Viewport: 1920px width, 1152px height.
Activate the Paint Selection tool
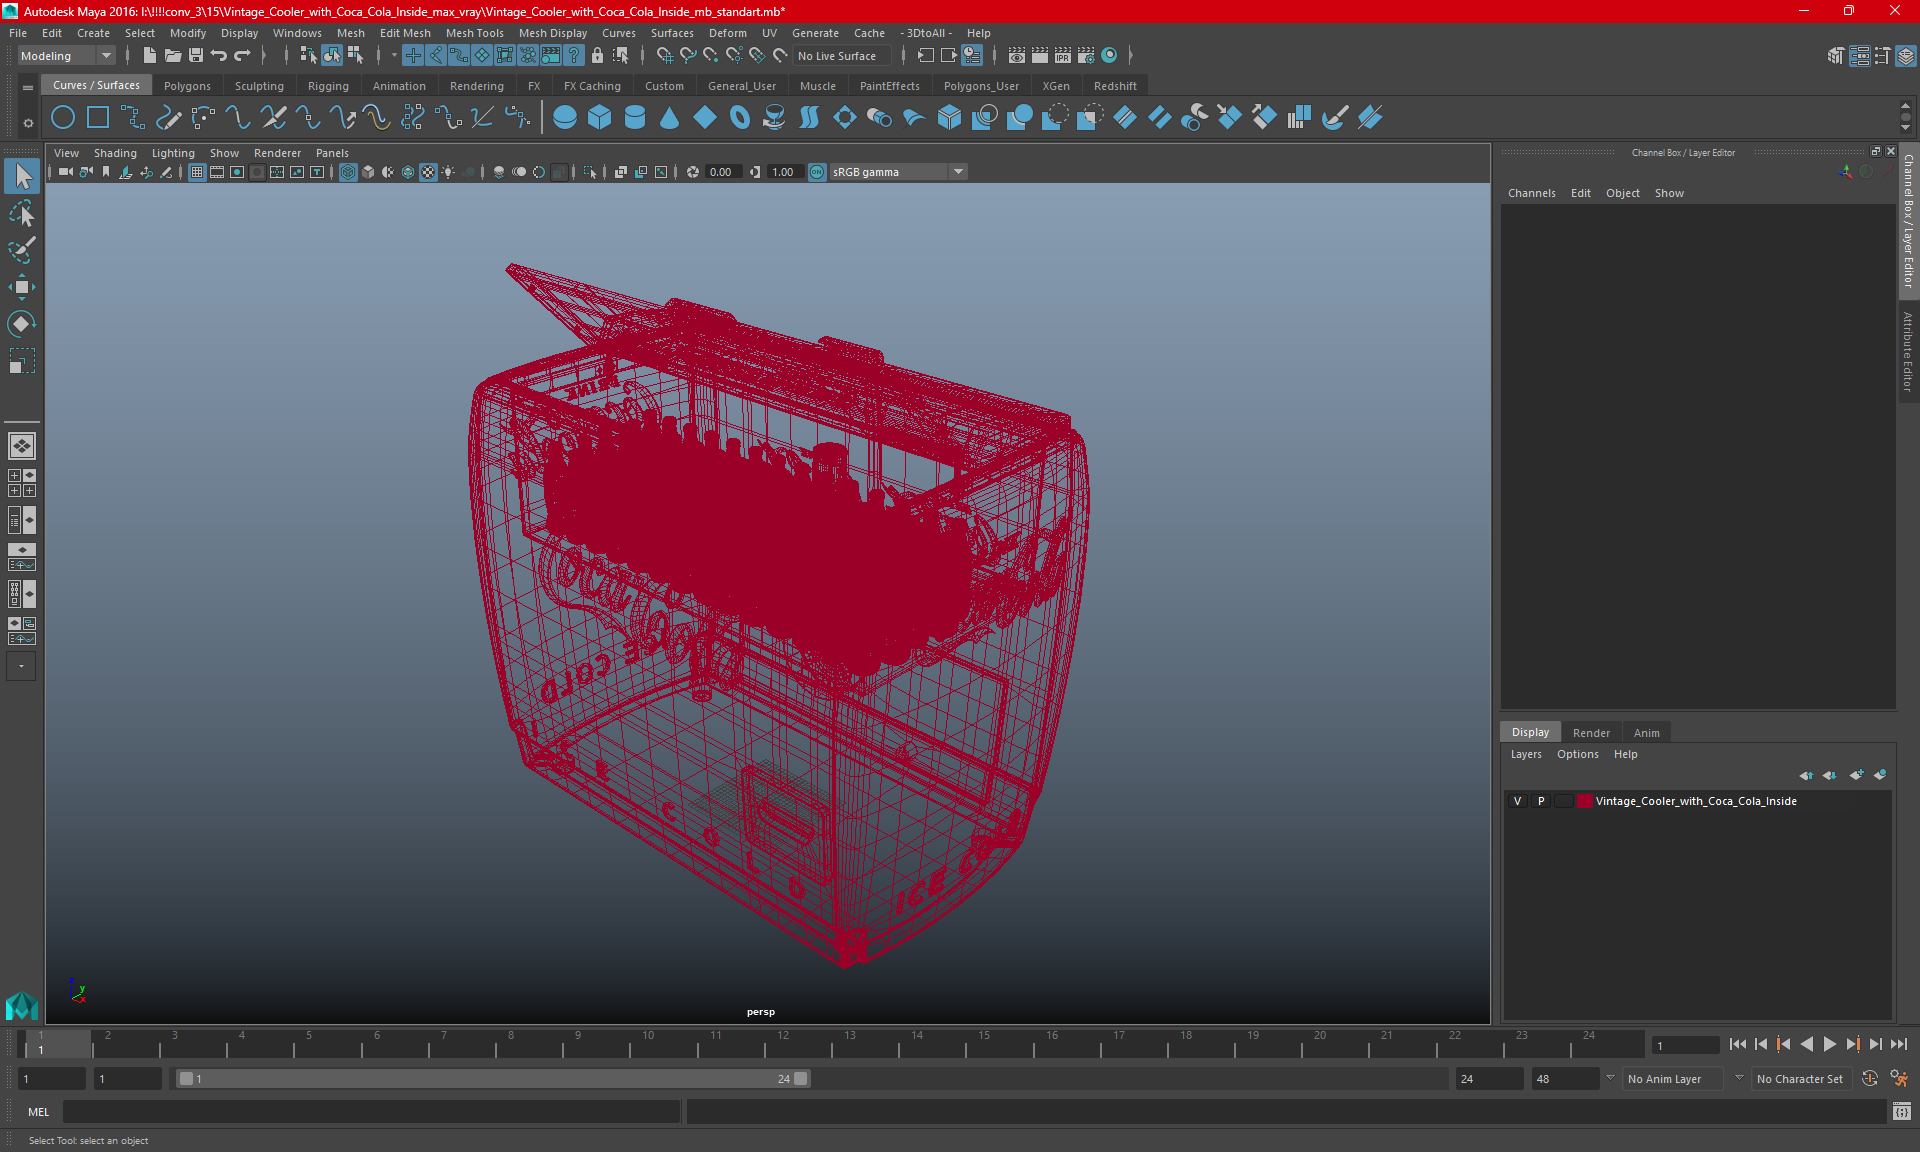pyautogui.click(x=22, y=250)
